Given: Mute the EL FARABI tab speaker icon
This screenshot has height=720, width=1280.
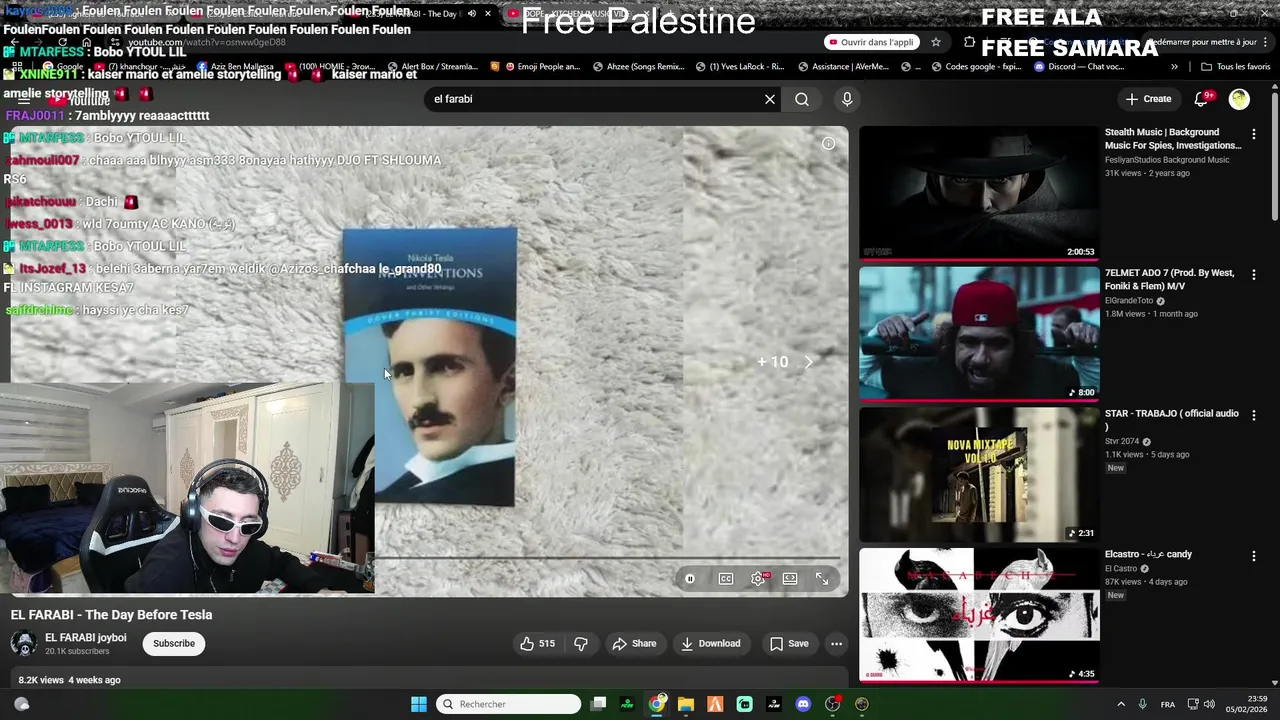Looking at the screenshot, I should [472, 14].
